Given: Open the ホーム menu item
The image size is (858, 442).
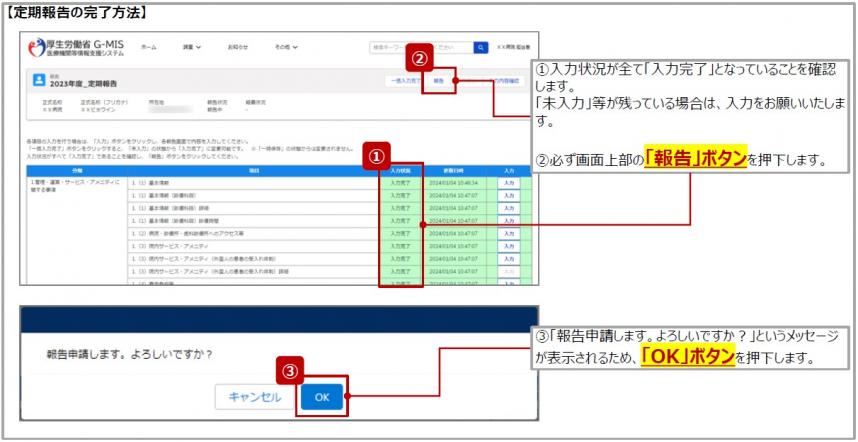Looking at the screenshot, I should 148,47.
